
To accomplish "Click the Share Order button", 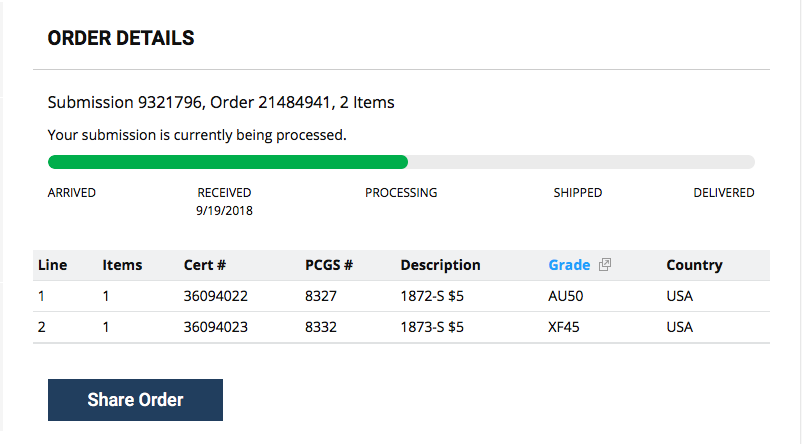I will (136, 400).
